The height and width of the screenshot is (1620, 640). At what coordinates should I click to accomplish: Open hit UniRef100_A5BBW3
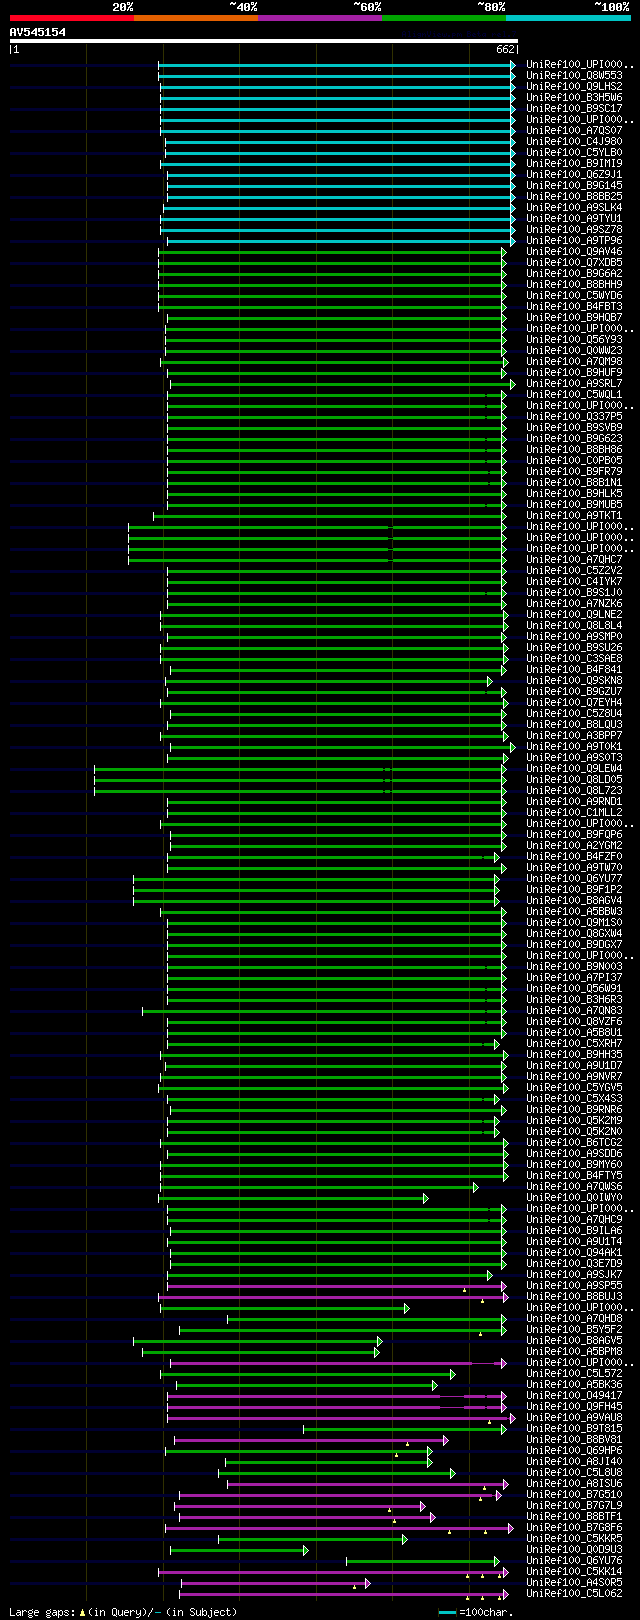click(574, 911)
